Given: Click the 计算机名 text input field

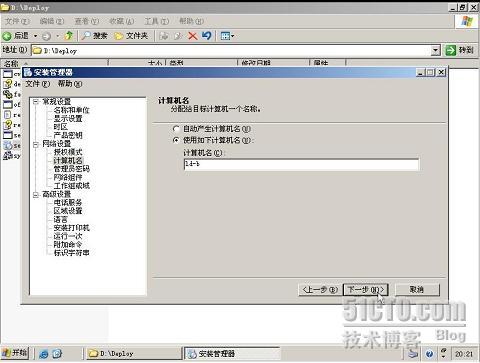Looking at the screenshot, I should [301, 164].
